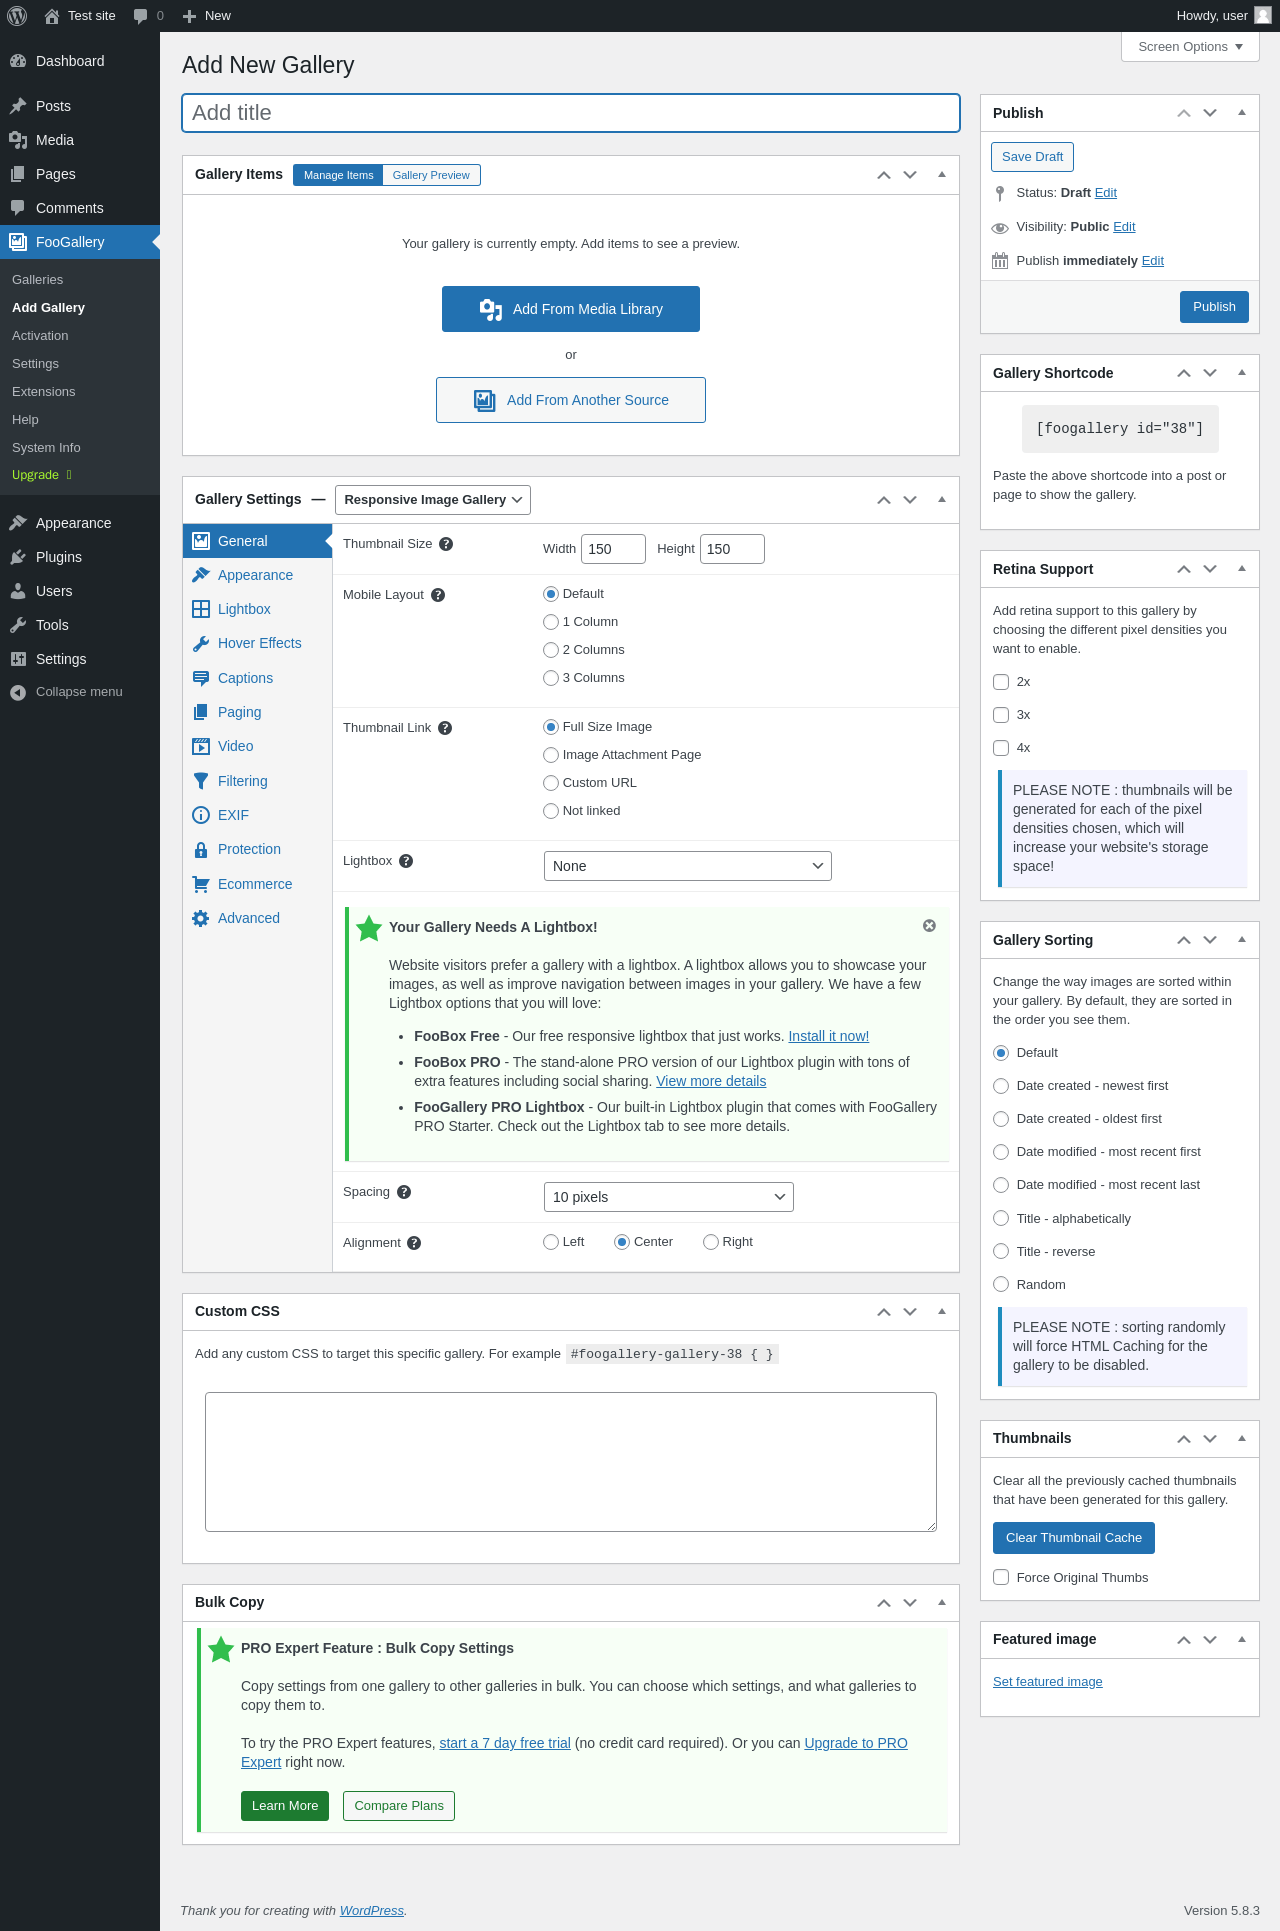Image resolution: width=1280 pixels, height=1931 pixels.
Task: Enable Force Original Thumbs checkbox
Action: (x=1001, y=1577)
